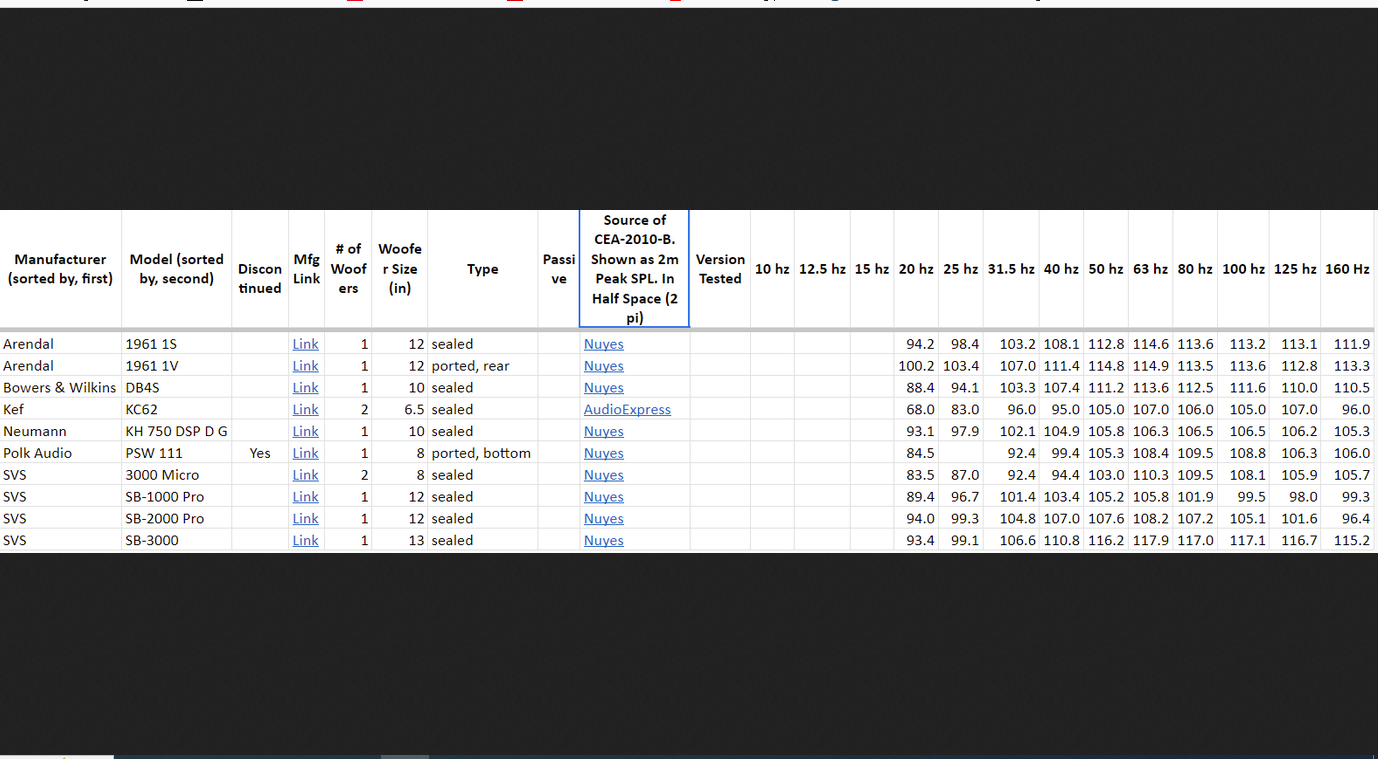Select the Bowers & Wilkins manufacturer cell
1378x759 pixels.
click(60, 388)
